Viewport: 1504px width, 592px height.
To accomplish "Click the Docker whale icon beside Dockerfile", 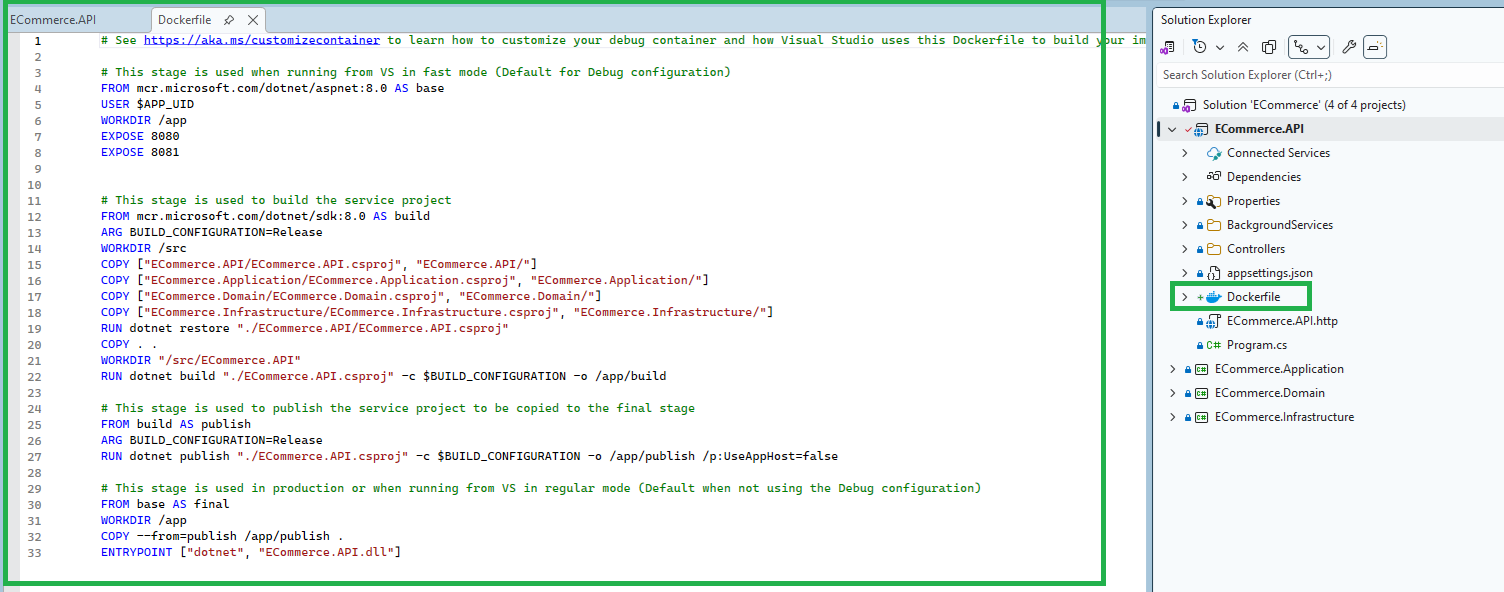I will click(1214, 297).
